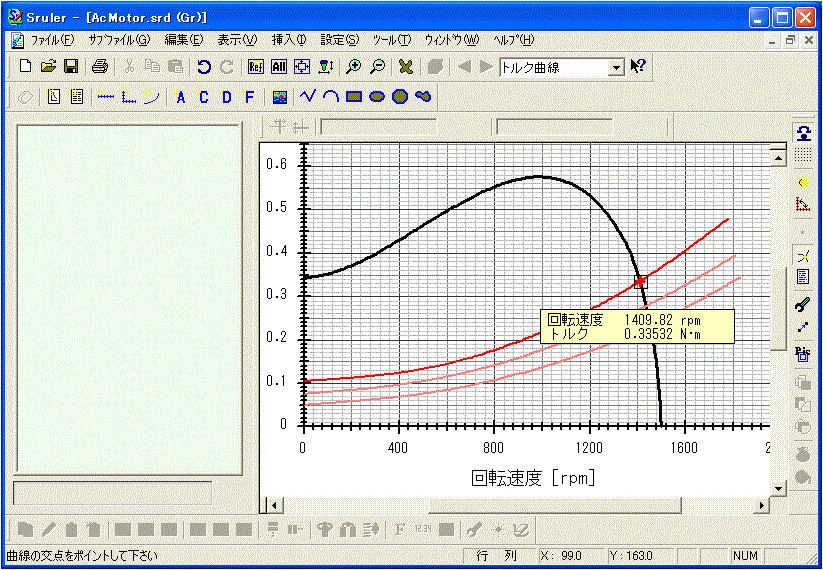Viewport: 823px width, 570px height.
Task: Open the 編集(E) menu
Action: click(x=184, y=40)
